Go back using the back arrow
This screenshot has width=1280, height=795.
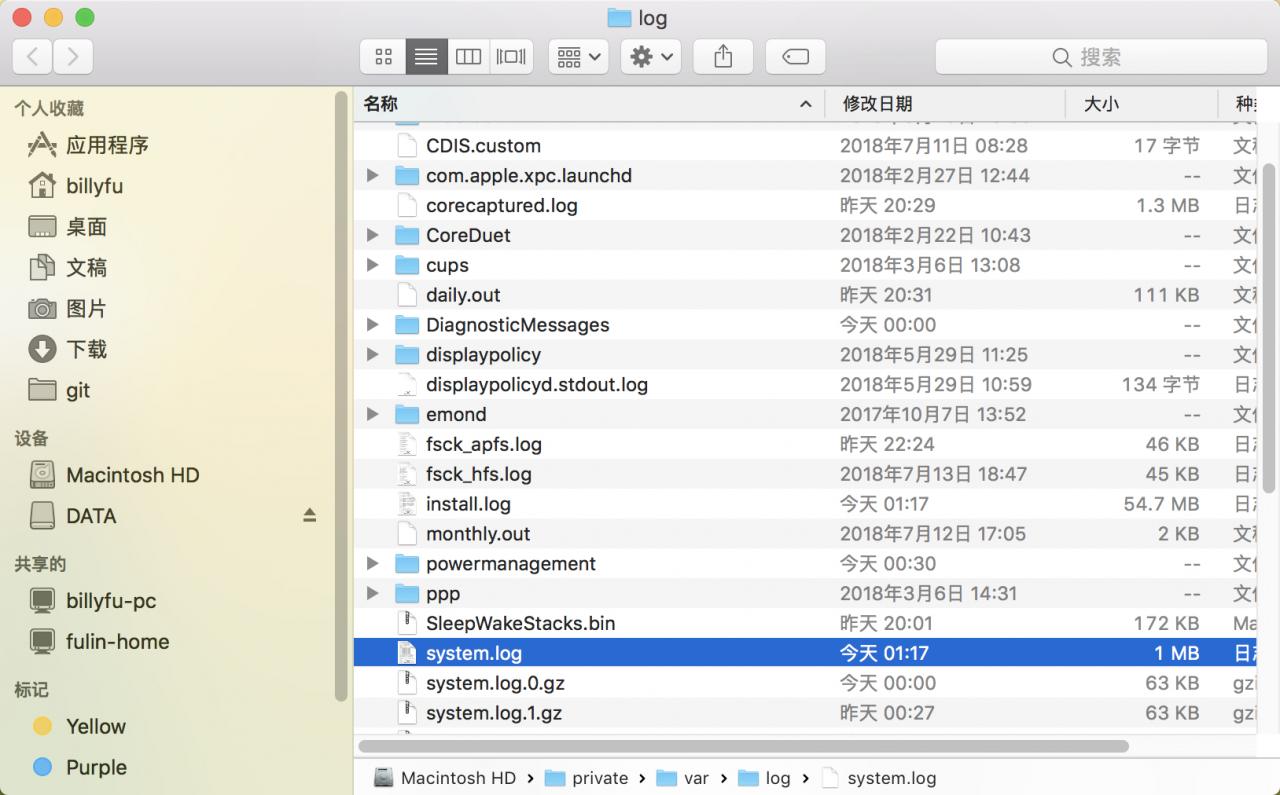(x=31, y=56)
